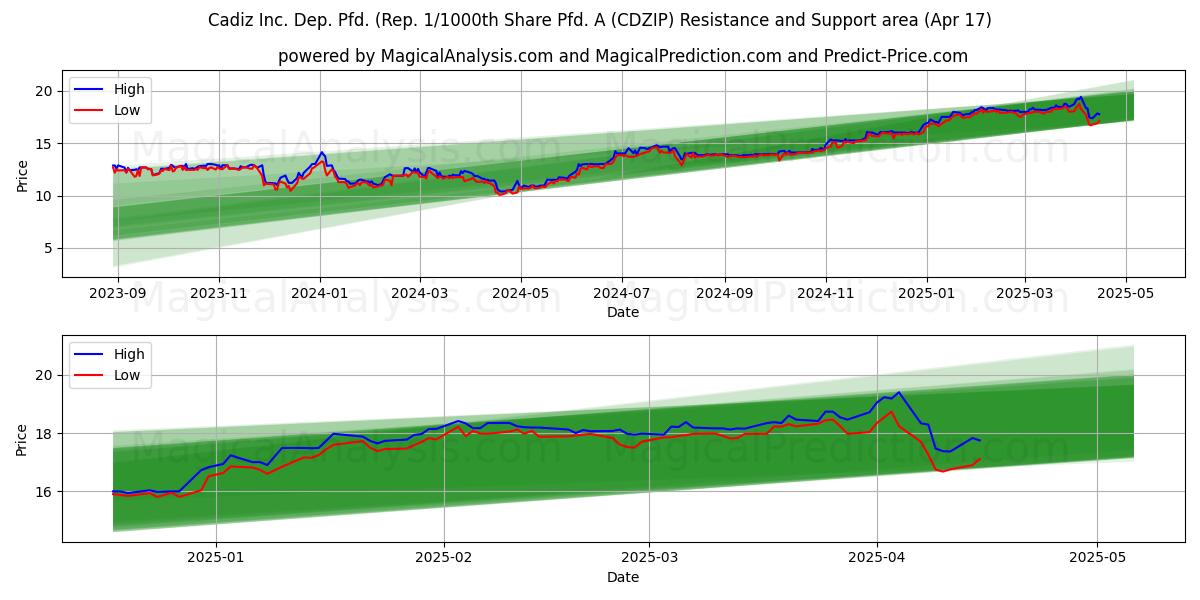Click the price tick '5' on top chart

click(x=49, y=248)
